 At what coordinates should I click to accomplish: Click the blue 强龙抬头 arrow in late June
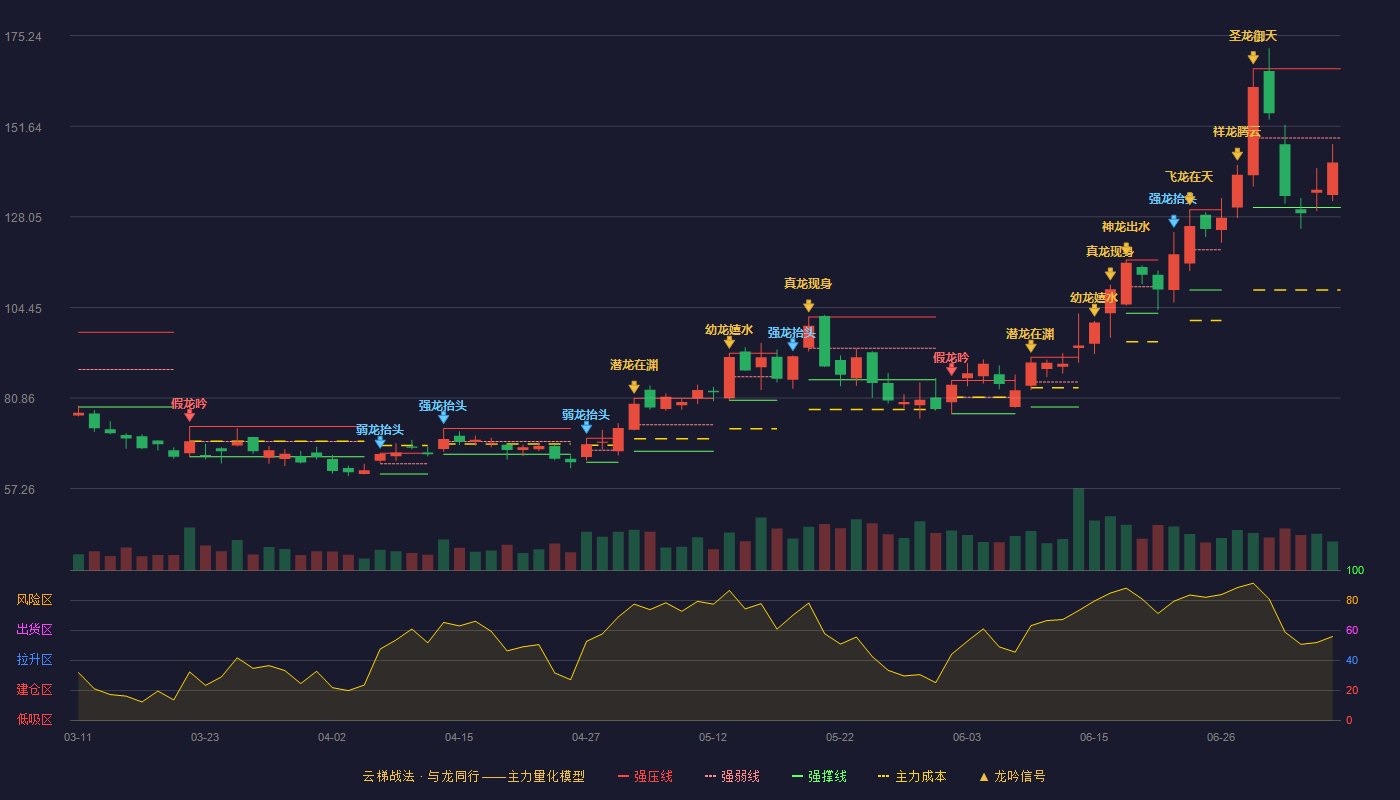[1174, 221]
